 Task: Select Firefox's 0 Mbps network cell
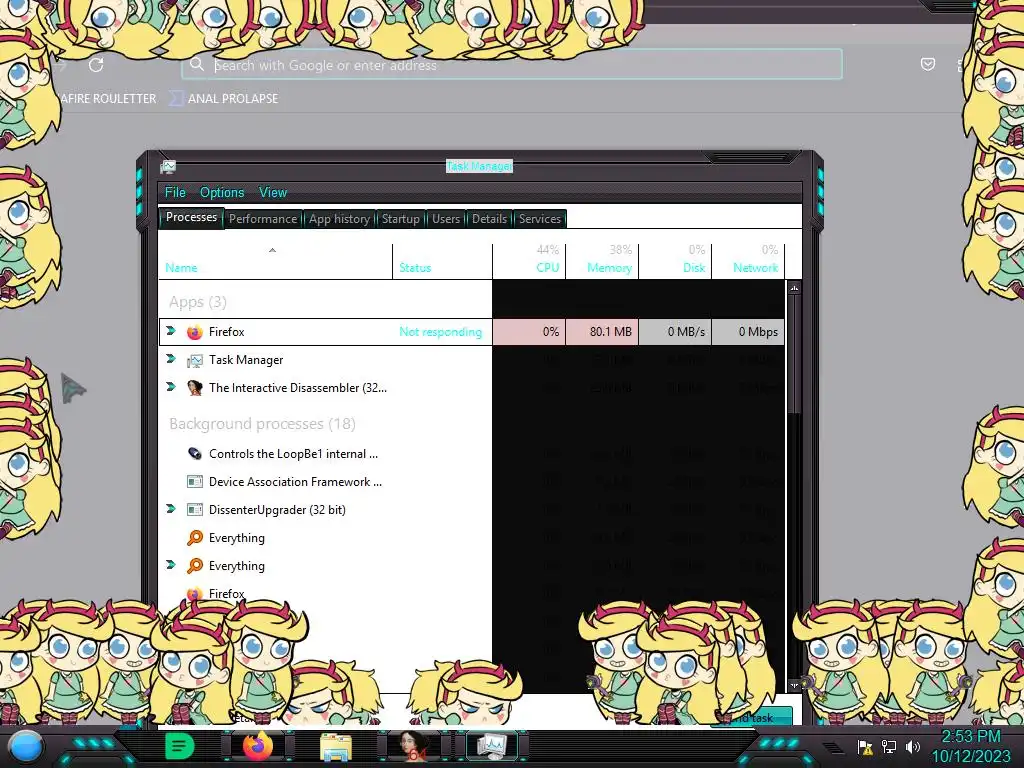748,332
